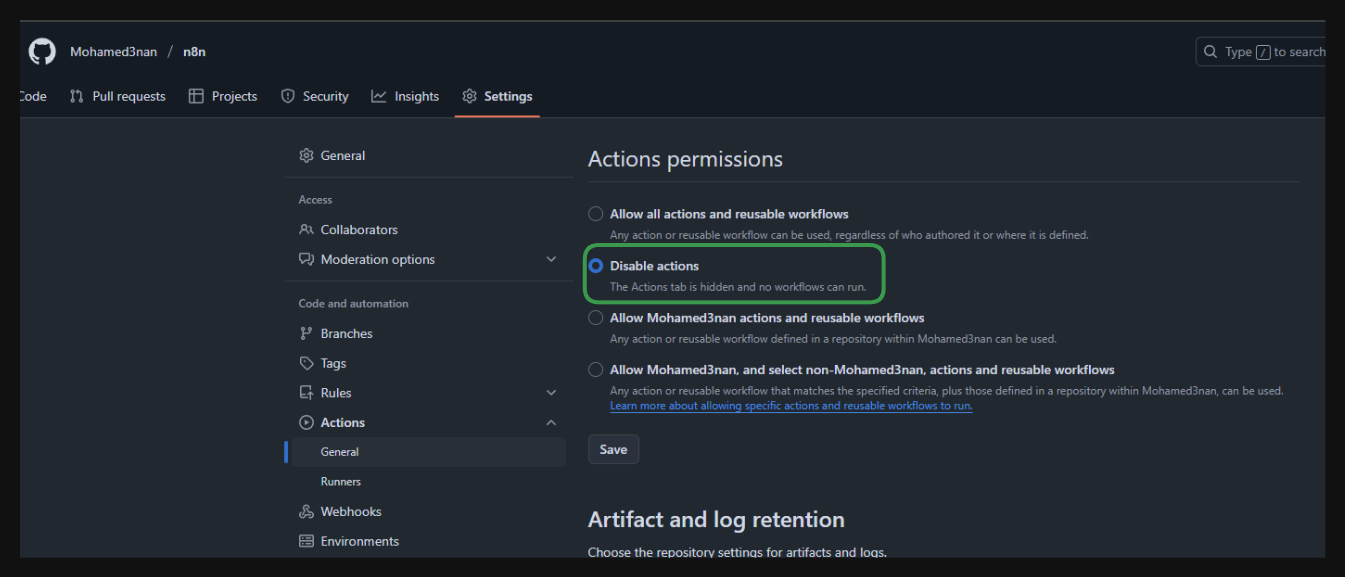Select the Disable actions radio button
This screenshot has height=577, width=1345.
coord(596,266)
